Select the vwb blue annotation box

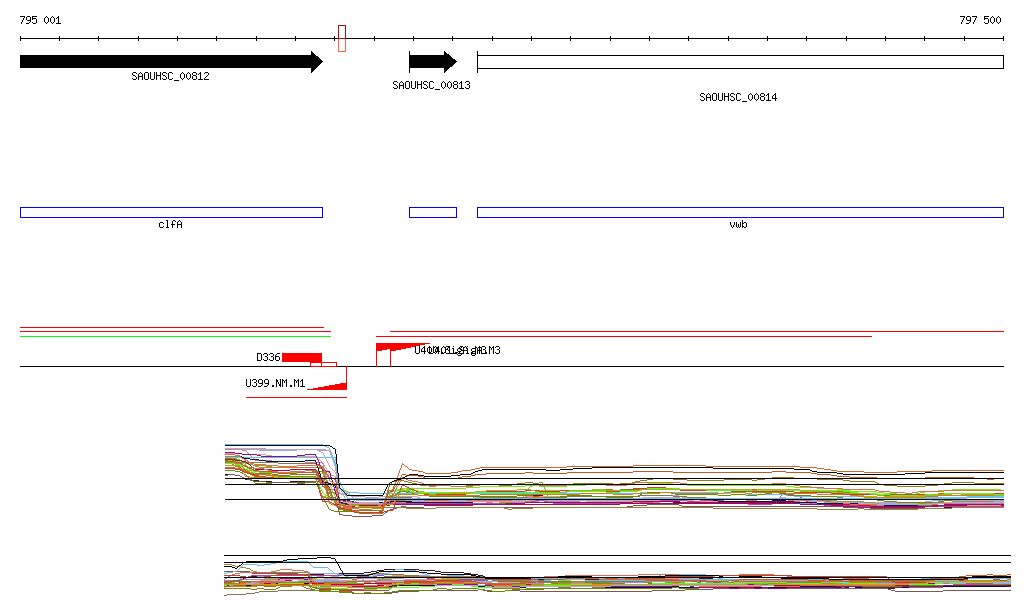click(x=740, y=212)
